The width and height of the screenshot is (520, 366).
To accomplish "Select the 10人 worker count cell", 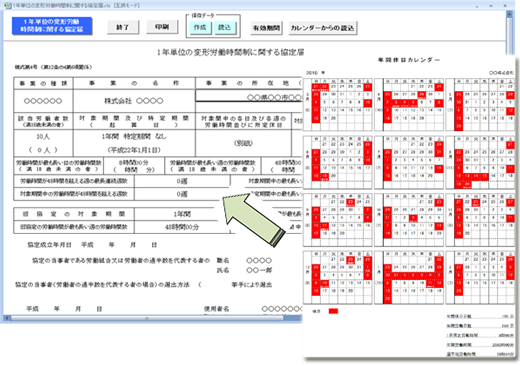I will tap(43, 136).
